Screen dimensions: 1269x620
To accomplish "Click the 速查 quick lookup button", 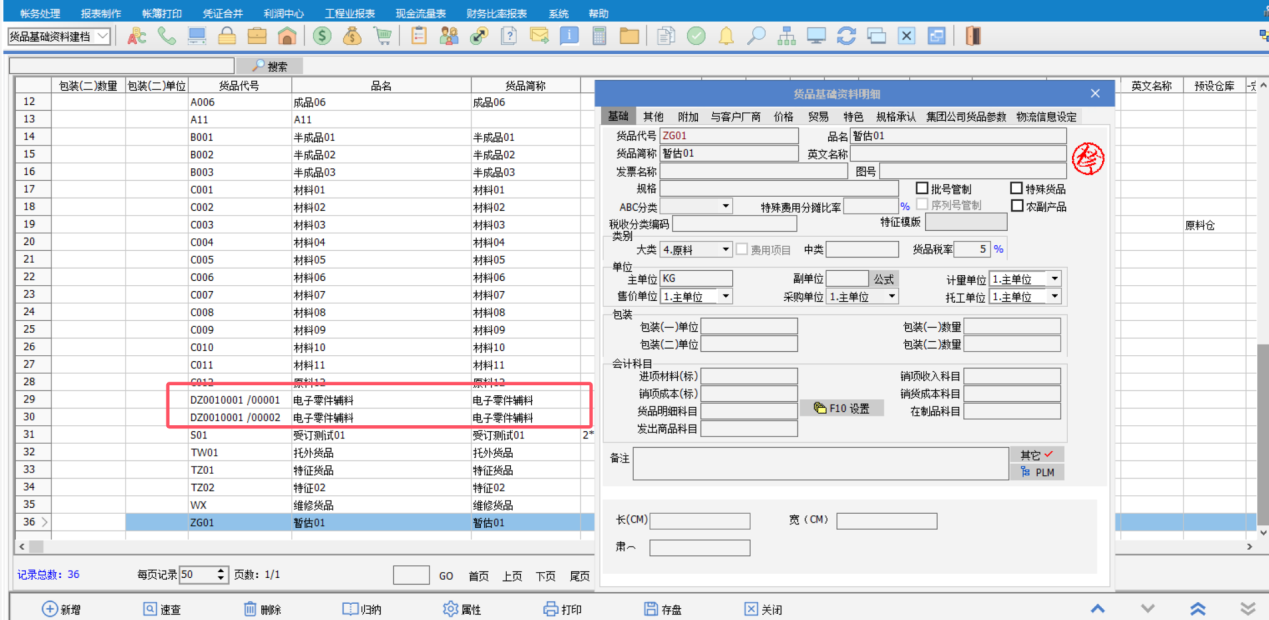I will 162,610.
